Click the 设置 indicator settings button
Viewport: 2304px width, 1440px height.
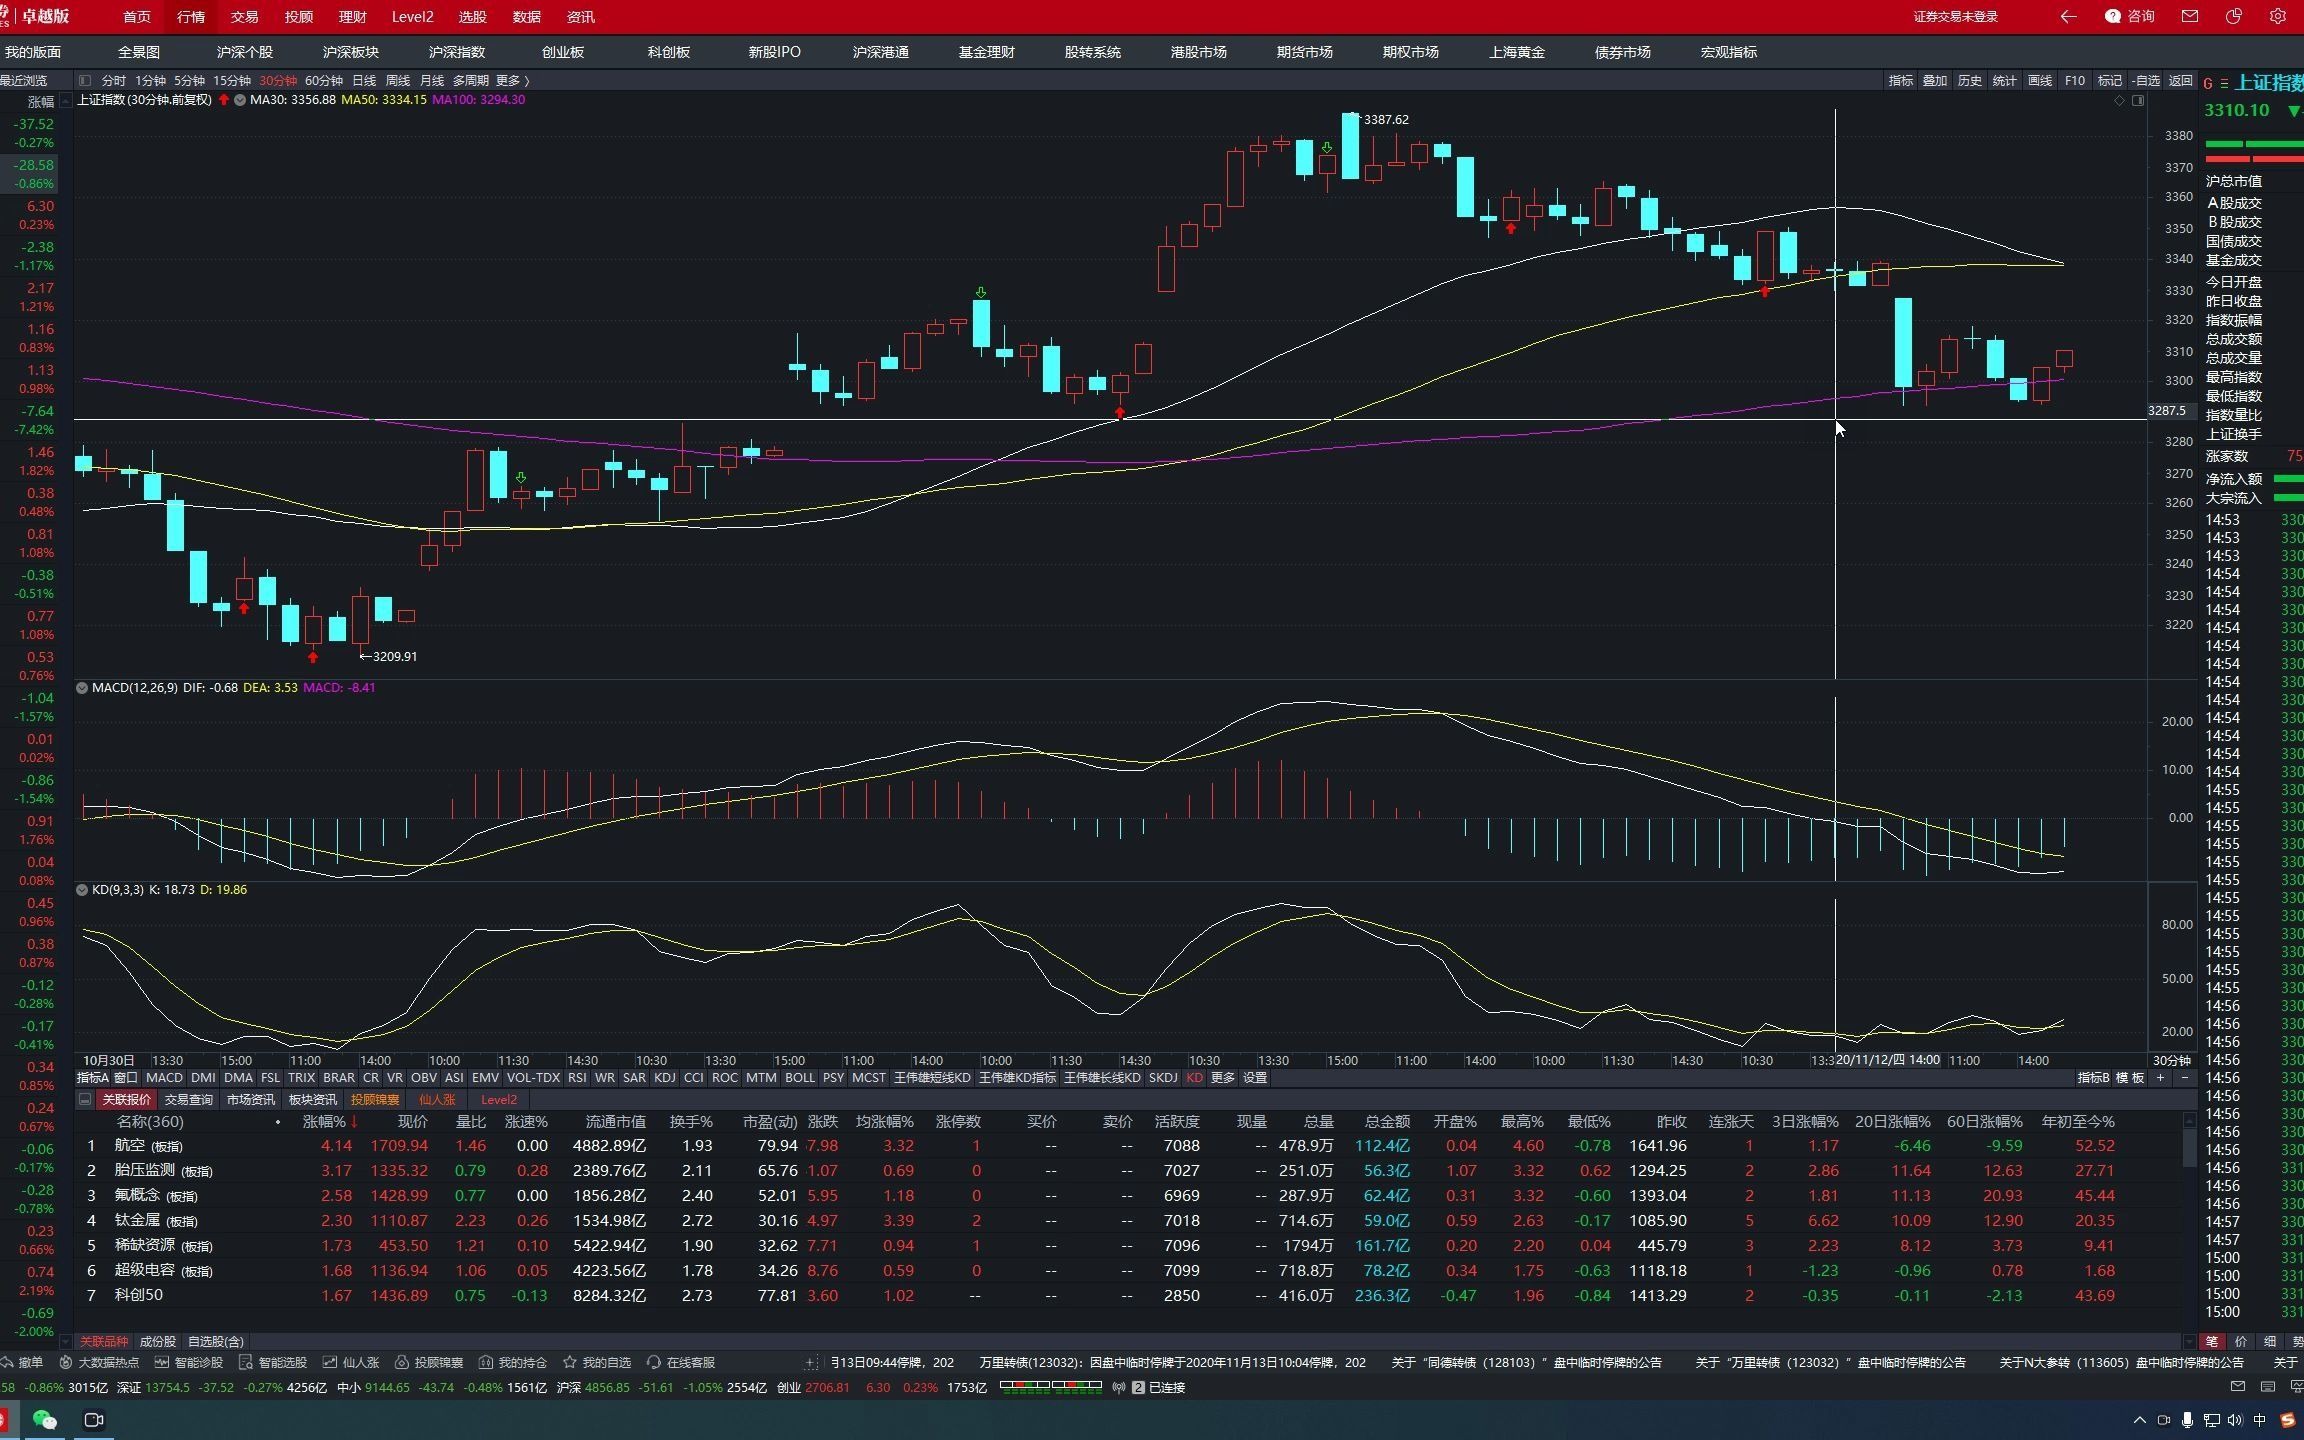pos(1255,1077)
